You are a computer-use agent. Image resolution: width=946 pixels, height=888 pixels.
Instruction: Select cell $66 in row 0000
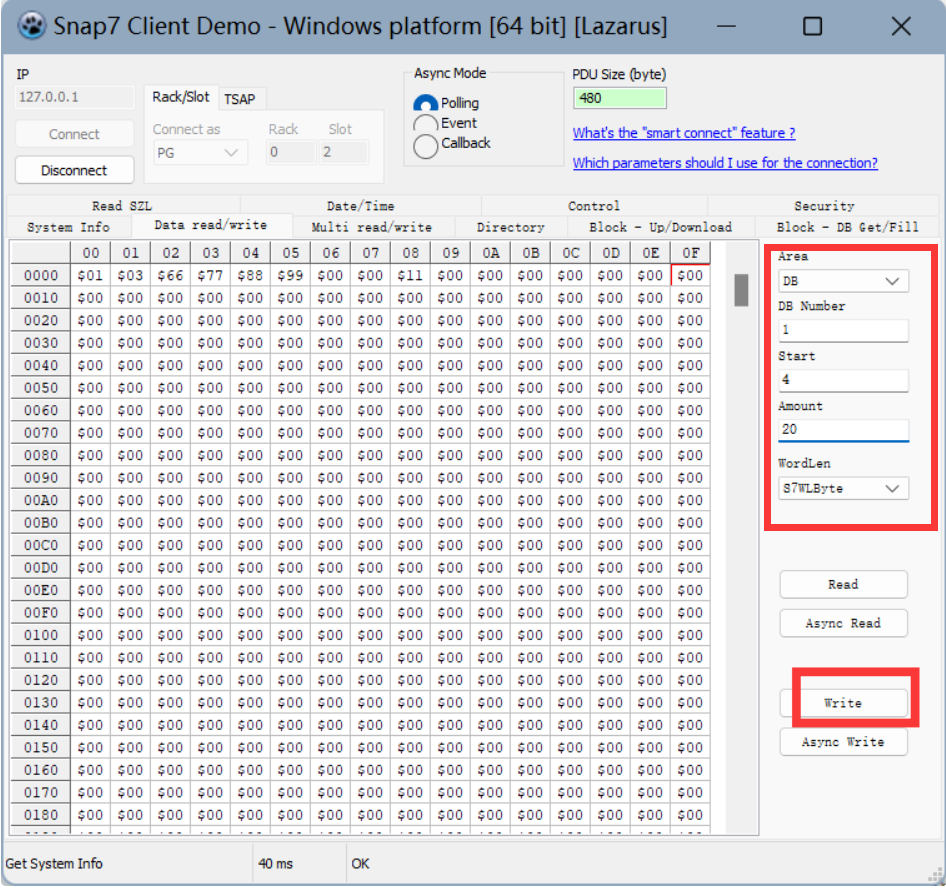(170, 276)
